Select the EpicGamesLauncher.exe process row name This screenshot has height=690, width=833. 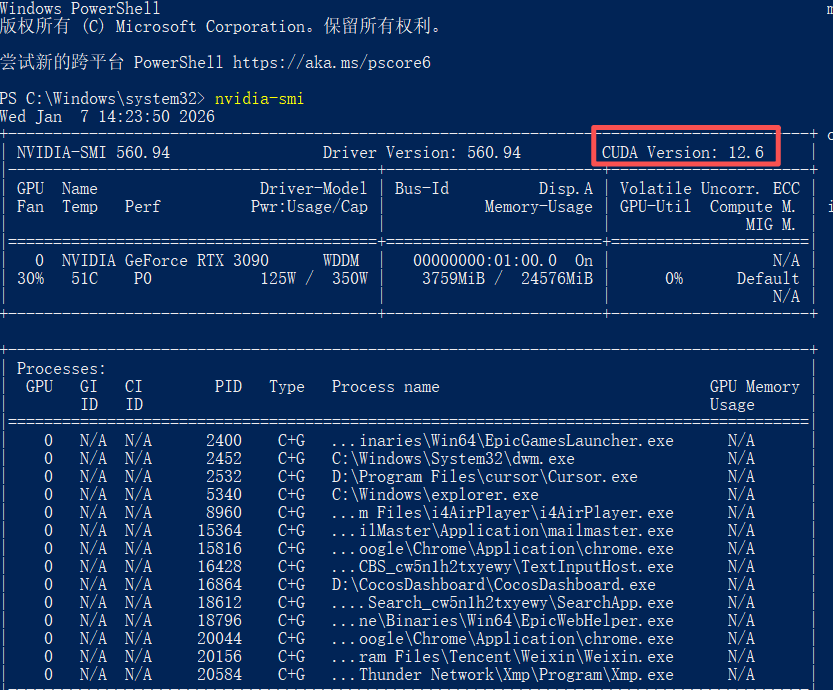(x=503, y=441)
